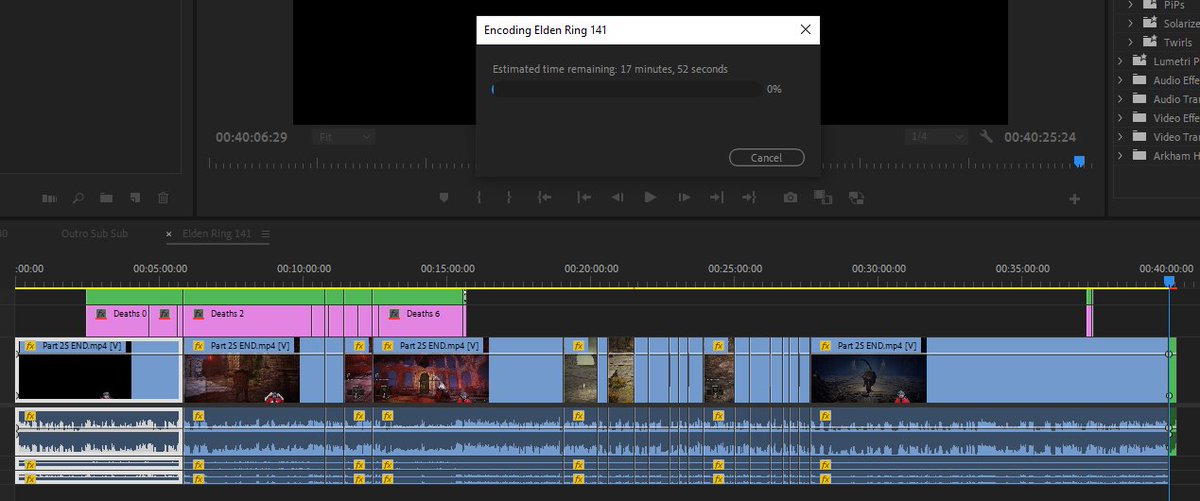Viewport: 1200px width, 501px height.
Task: Open Program Monitor settings wrench
Action: [986, 137]
